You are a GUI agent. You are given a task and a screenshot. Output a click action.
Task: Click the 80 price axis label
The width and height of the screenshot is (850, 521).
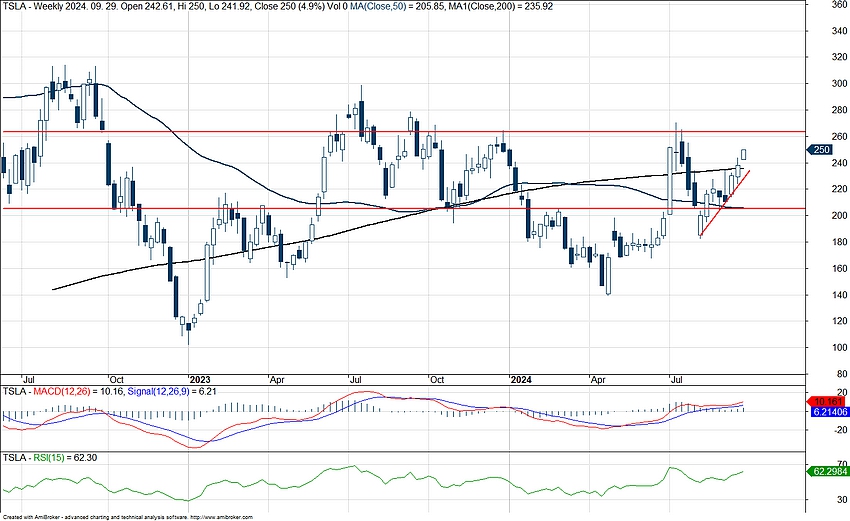pyautogui.click(x=842, y=374)
